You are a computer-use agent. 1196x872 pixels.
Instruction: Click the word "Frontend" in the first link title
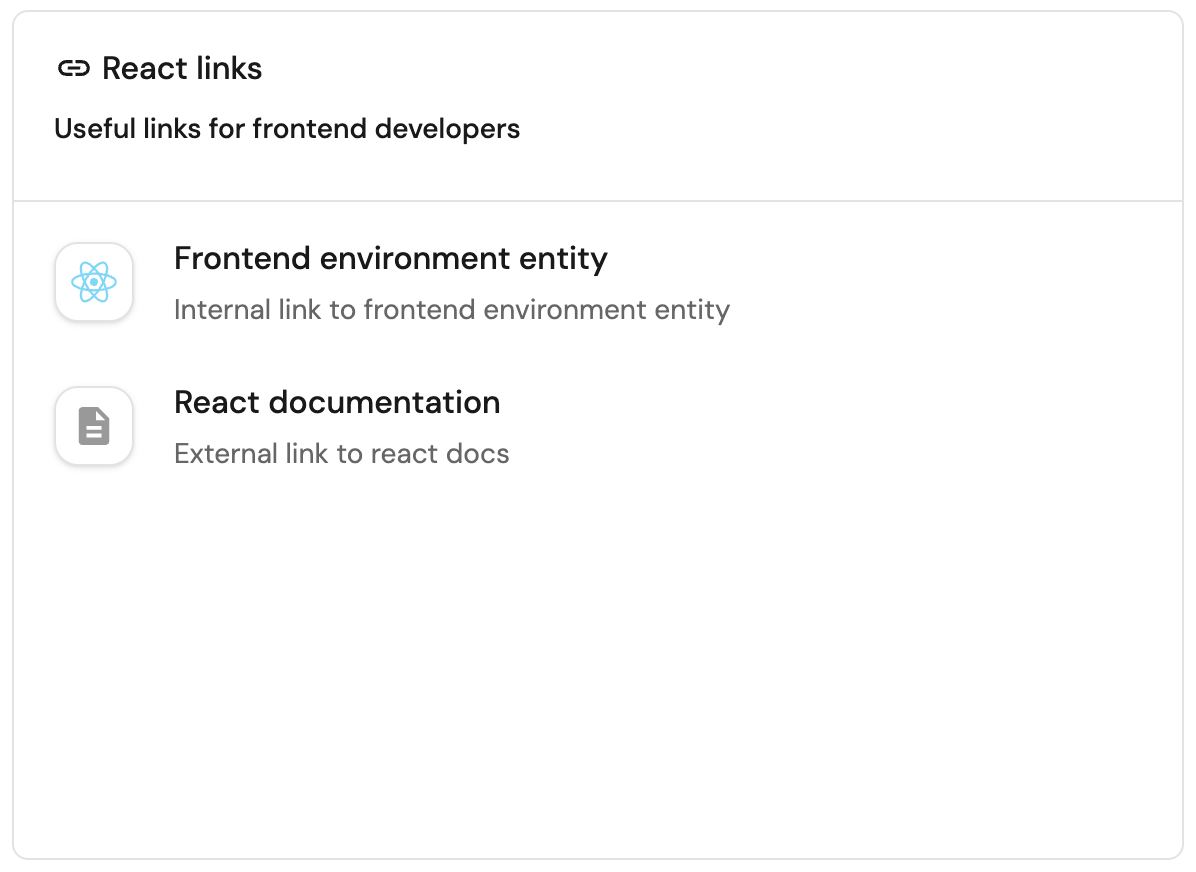243,259
